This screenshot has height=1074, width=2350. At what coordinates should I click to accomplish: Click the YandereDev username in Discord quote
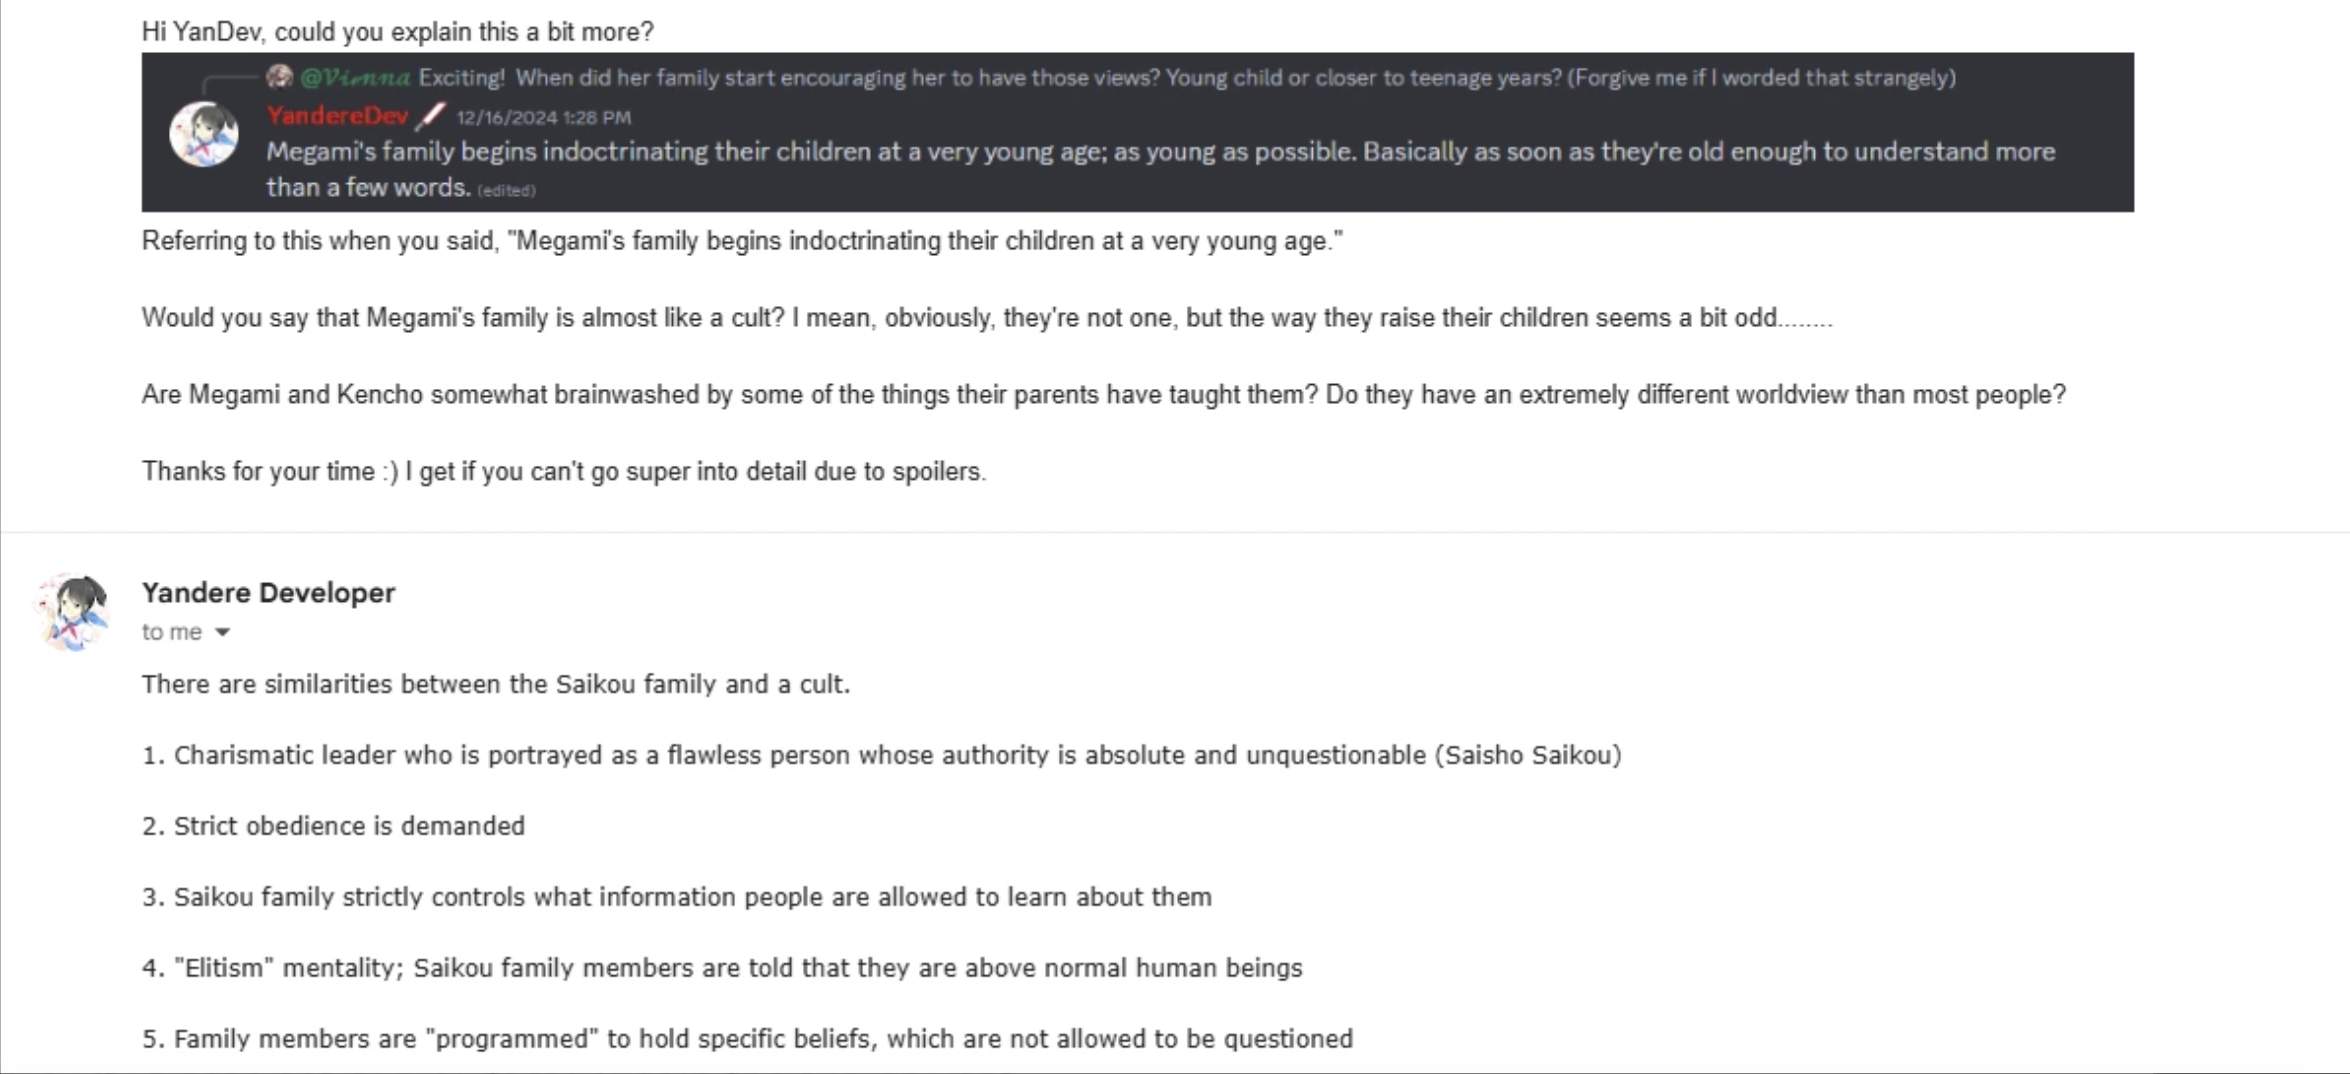[337, 116]
